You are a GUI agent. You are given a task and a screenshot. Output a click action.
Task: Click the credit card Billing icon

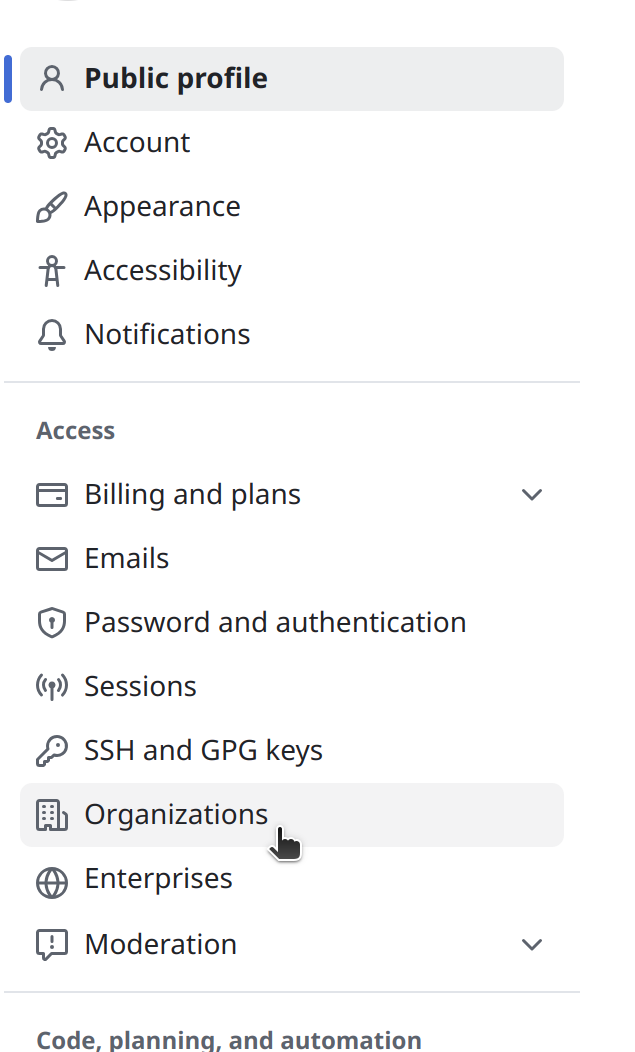pyautogui.click(x=51, y=495)
